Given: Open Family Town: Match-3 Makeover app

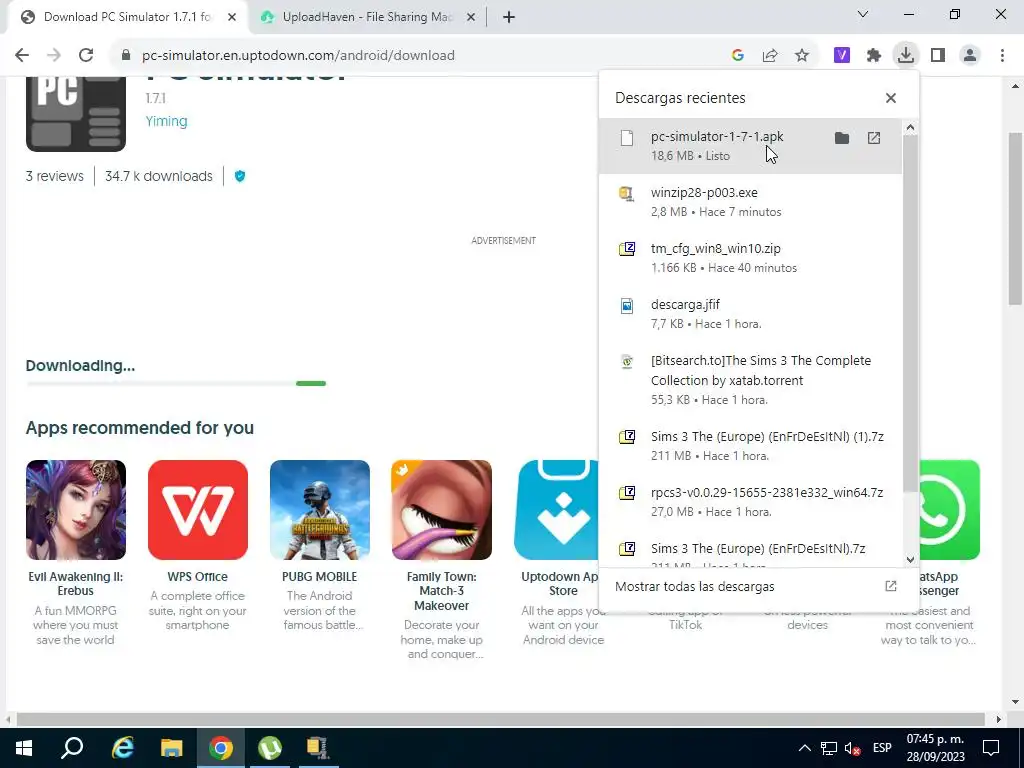Looking at the screenshot, I should pyautogui.click(x=441, y=510).
